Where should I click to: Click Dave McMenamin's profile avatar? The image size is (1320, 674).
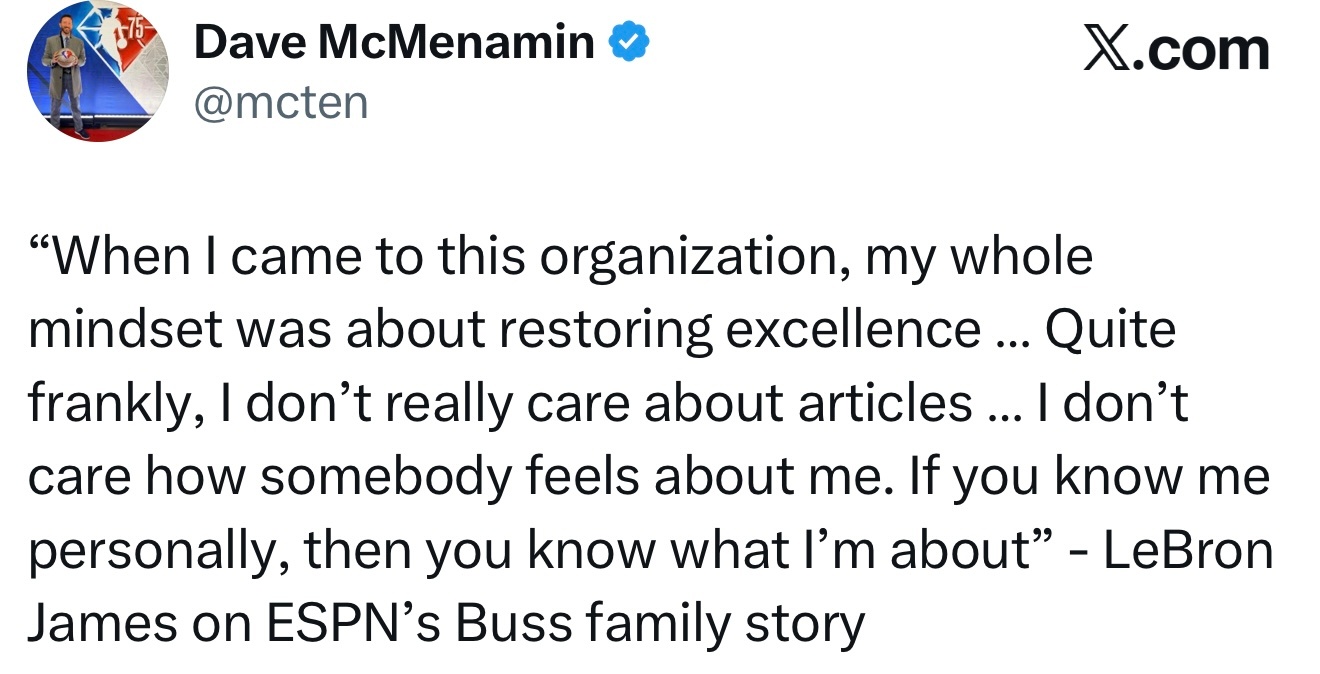point(97,72)
